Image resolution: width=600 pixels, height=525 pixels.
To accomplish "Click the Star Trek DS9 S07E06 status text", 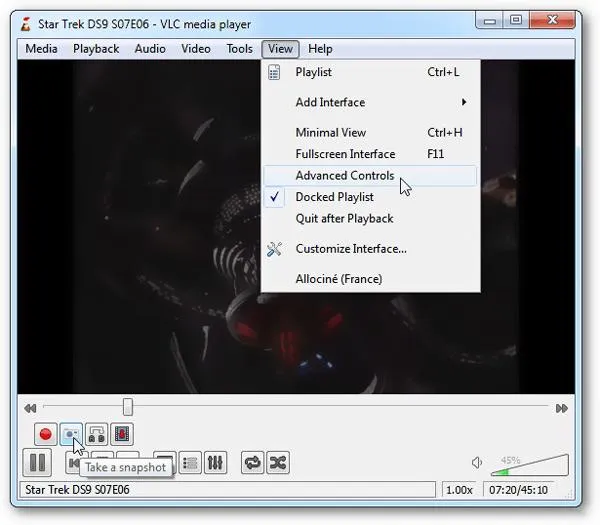I will (x=77, y=490).
